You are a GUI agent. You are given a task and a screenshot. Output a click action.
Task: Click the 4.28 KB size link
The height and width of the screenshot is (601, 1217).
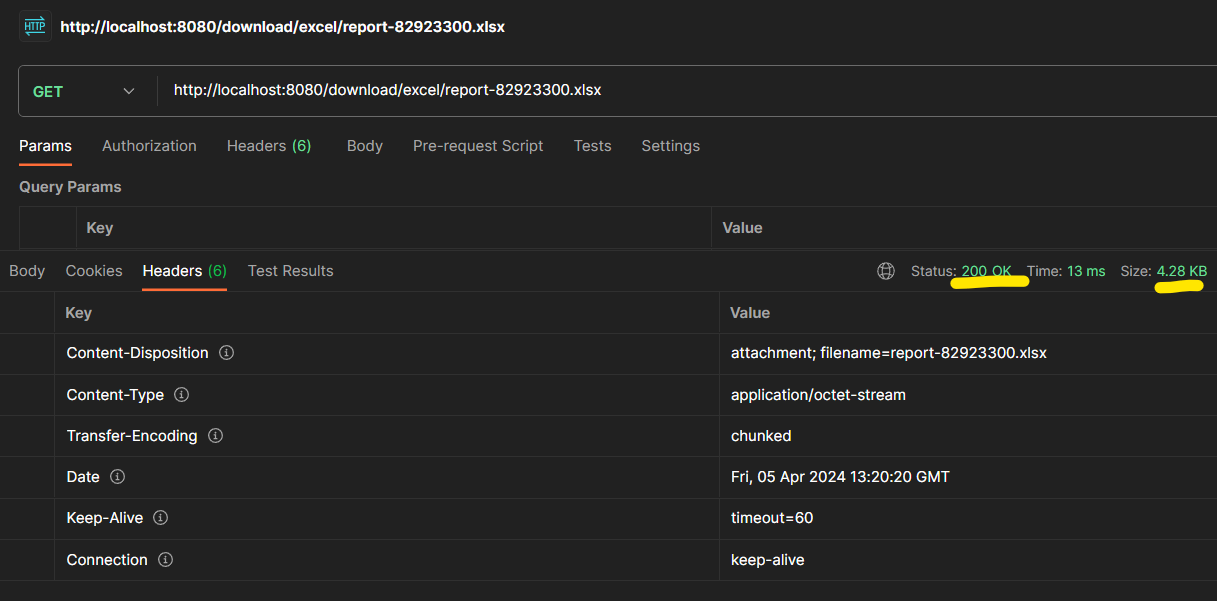1182,270
